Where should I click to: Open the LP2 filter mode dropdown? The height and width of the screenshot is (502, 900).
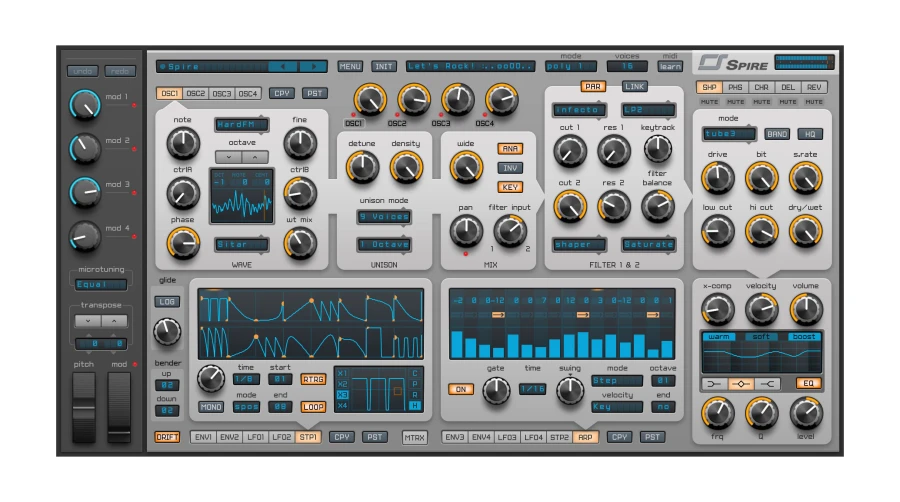pos(649,110)
